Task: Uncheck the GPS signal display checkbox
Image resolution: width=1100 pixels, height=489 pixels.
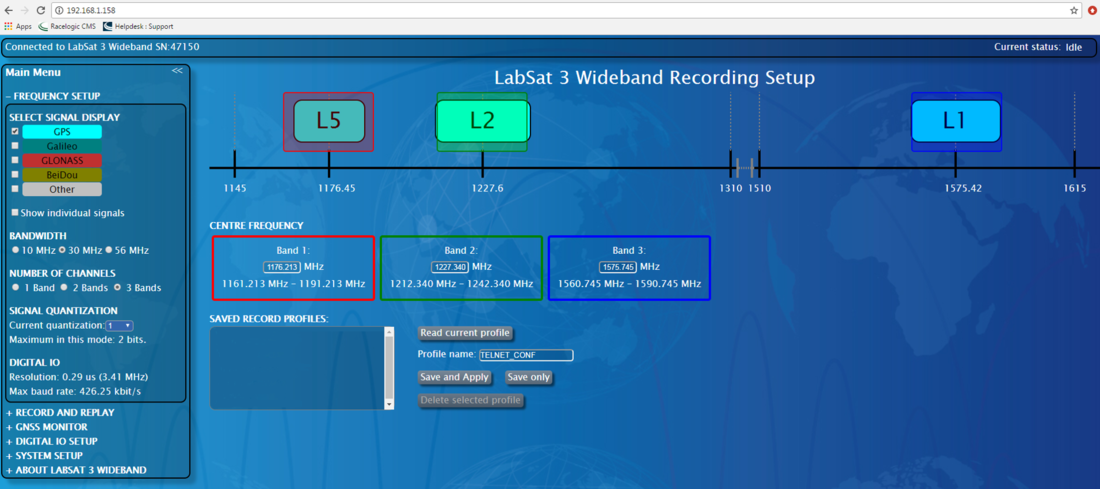Action: pyautogui.click(x=15, y=131)
